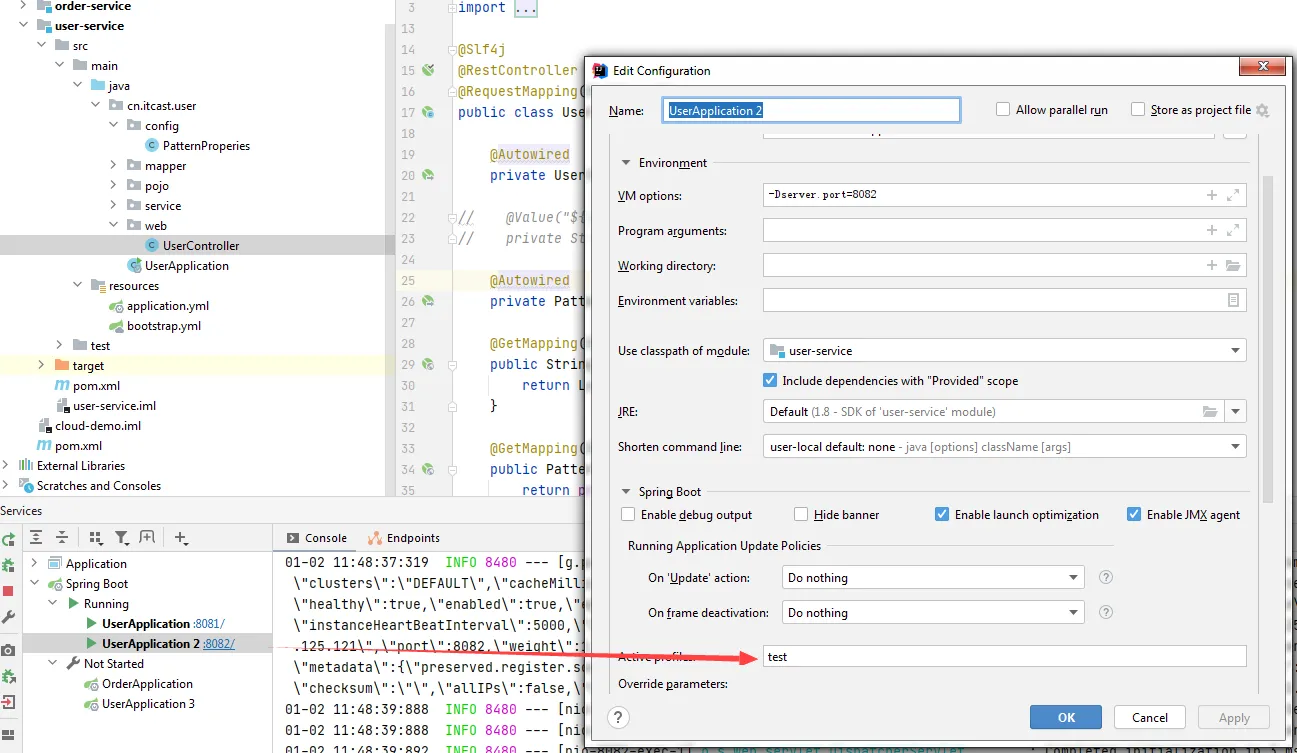Click OK in Edit Configuration dialog
1297x753 pixels.
pos(1066,717)
